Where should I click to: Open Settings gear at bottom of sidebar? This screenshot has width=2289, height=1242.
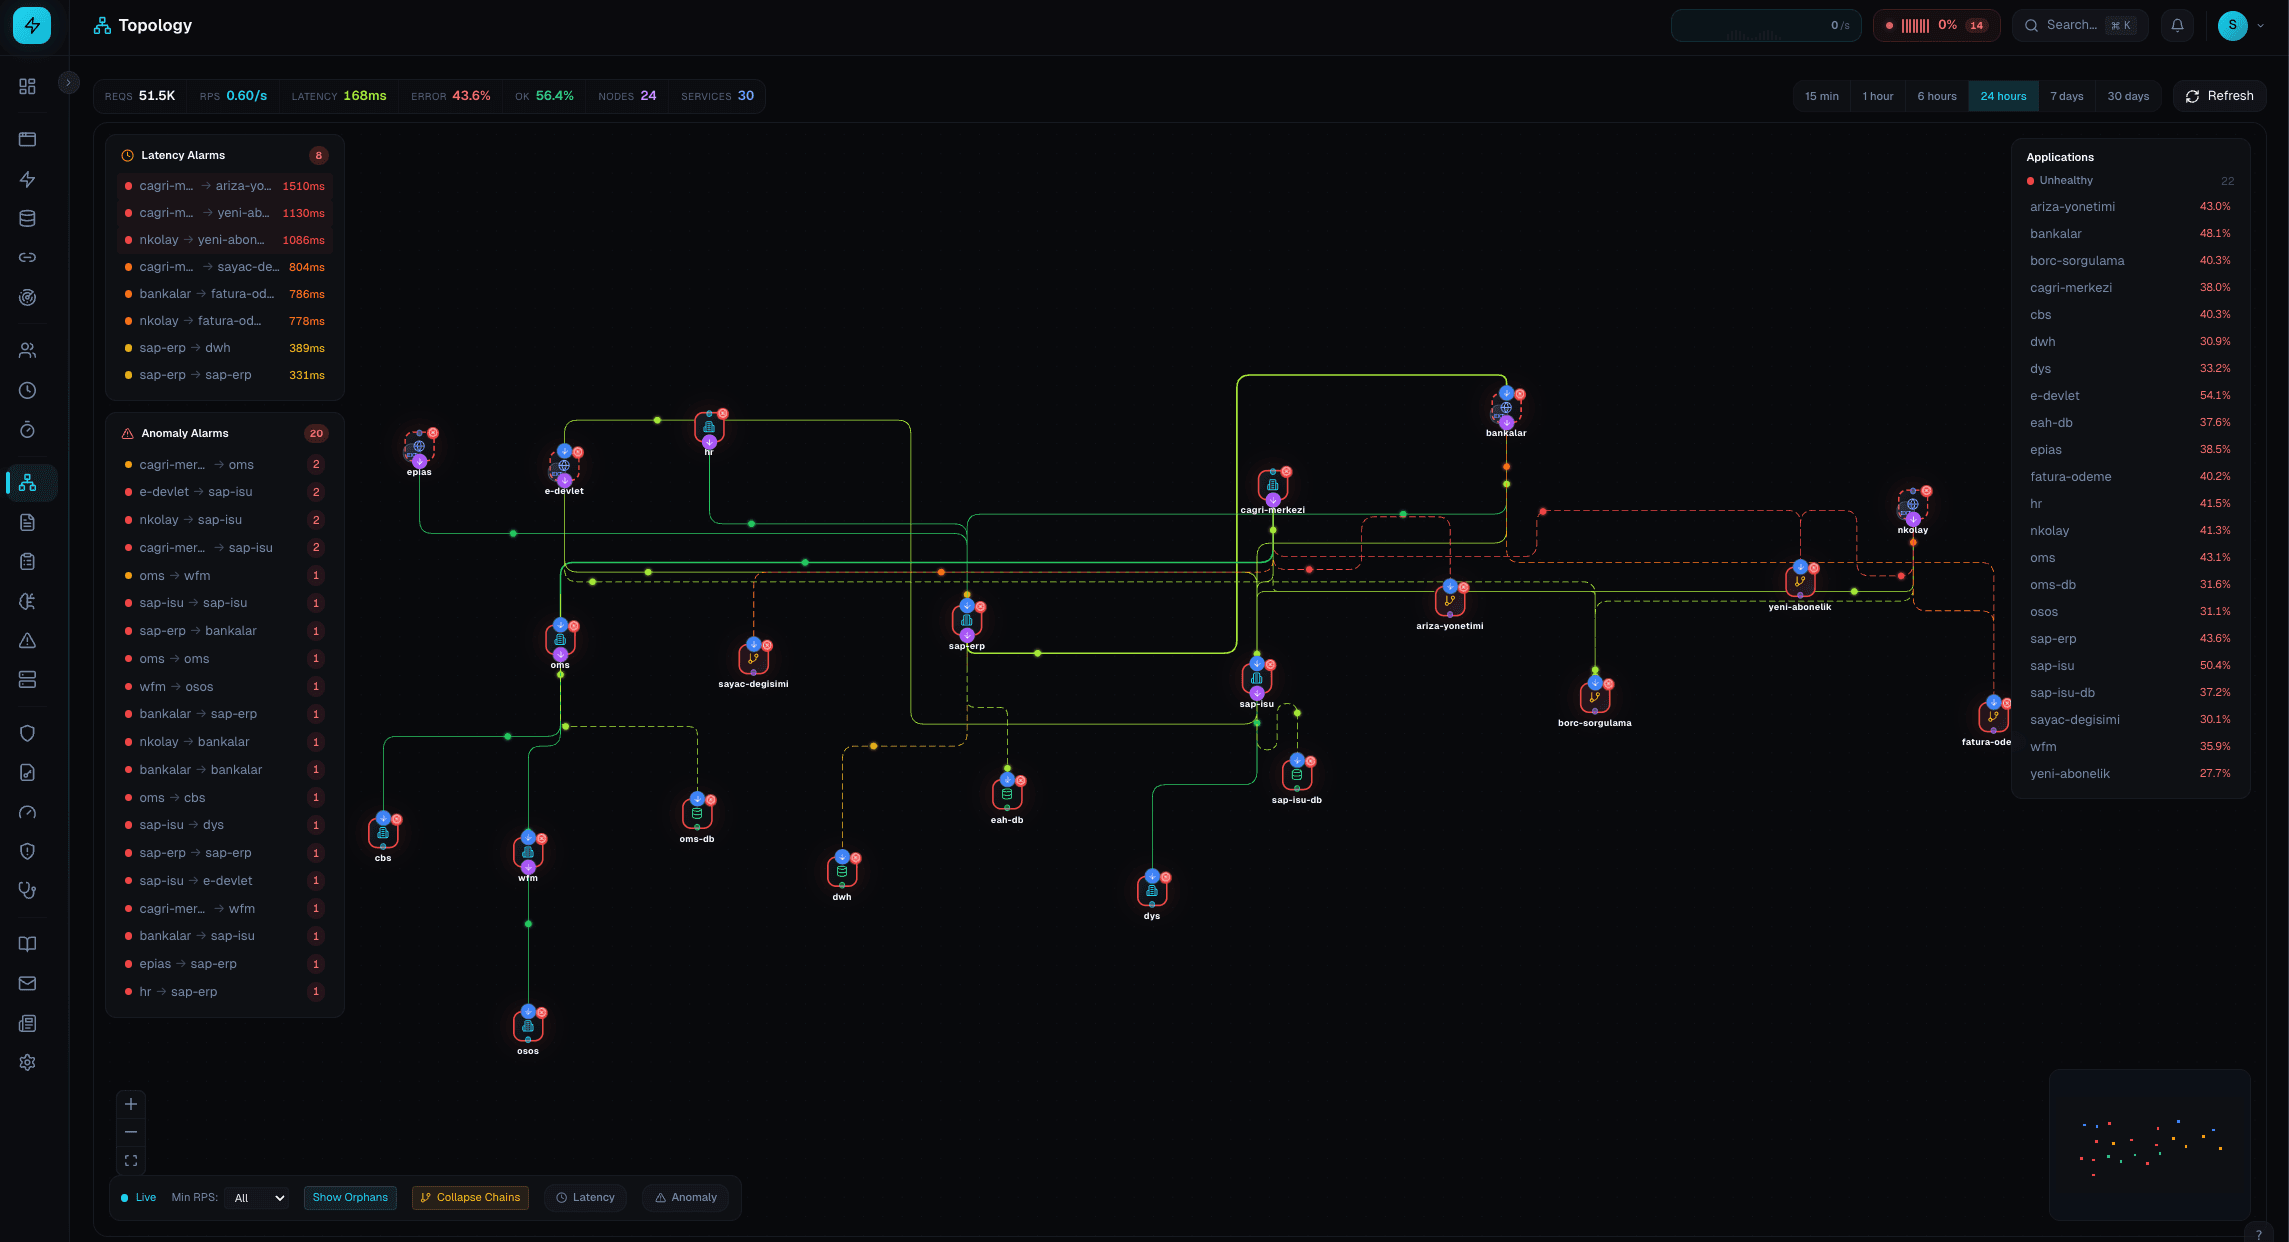click(27, 1062)
